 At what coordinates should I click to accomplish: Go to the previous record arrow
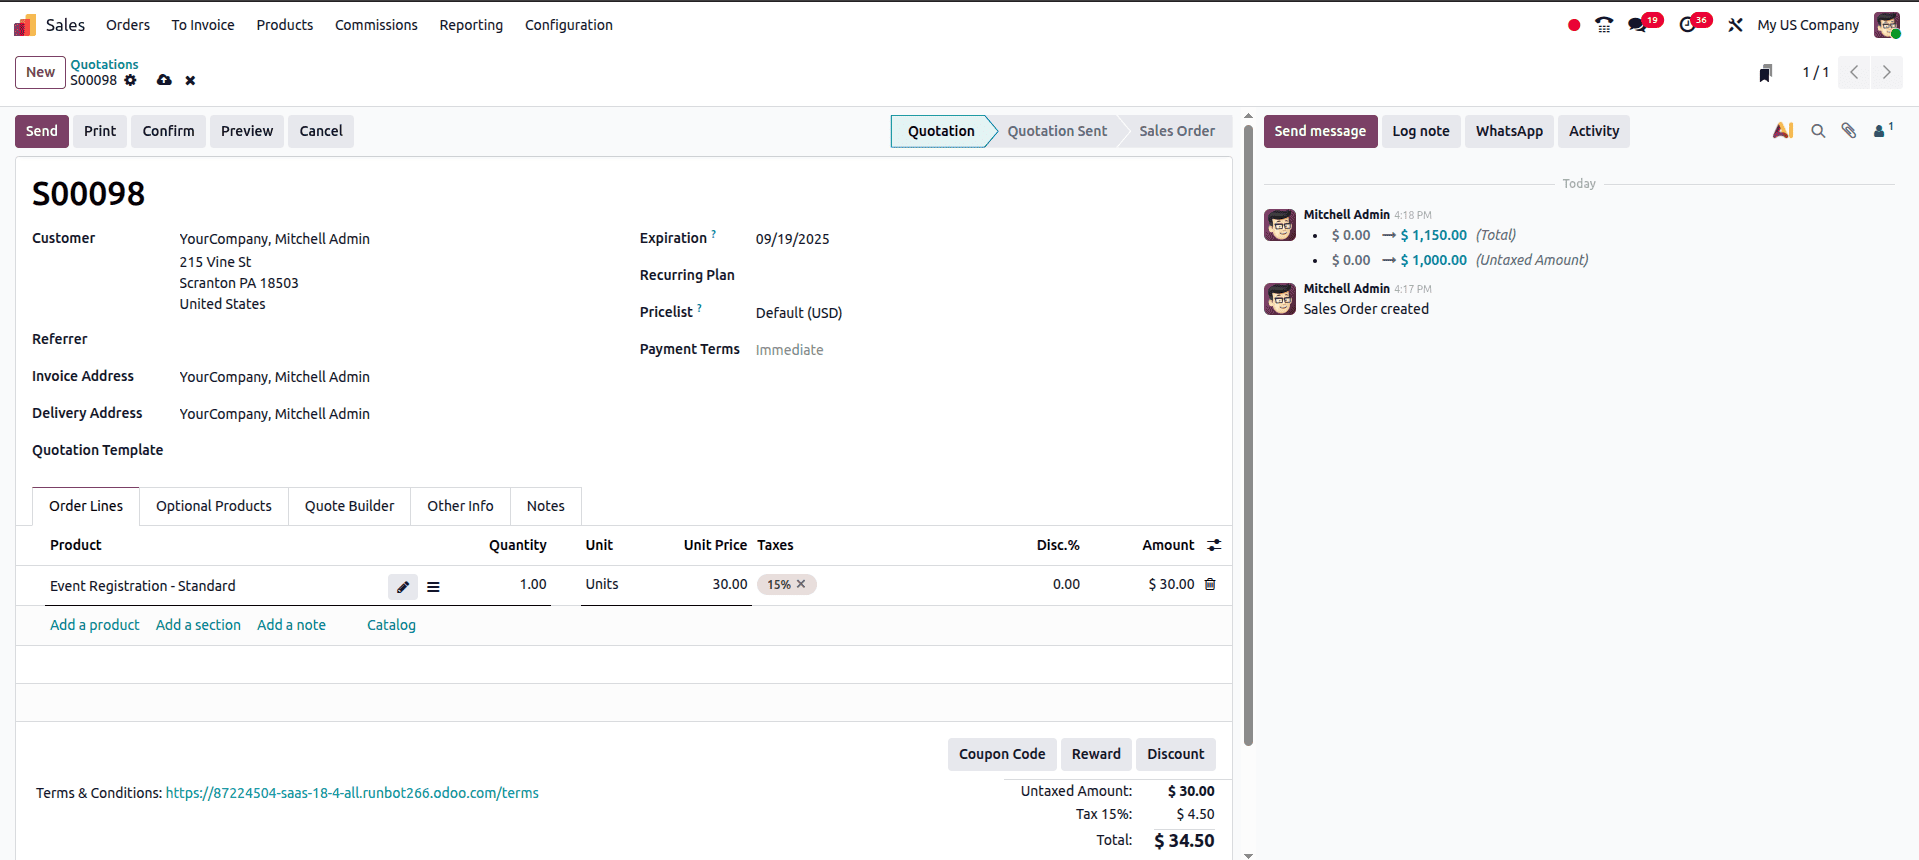(x=1854, y=72)
